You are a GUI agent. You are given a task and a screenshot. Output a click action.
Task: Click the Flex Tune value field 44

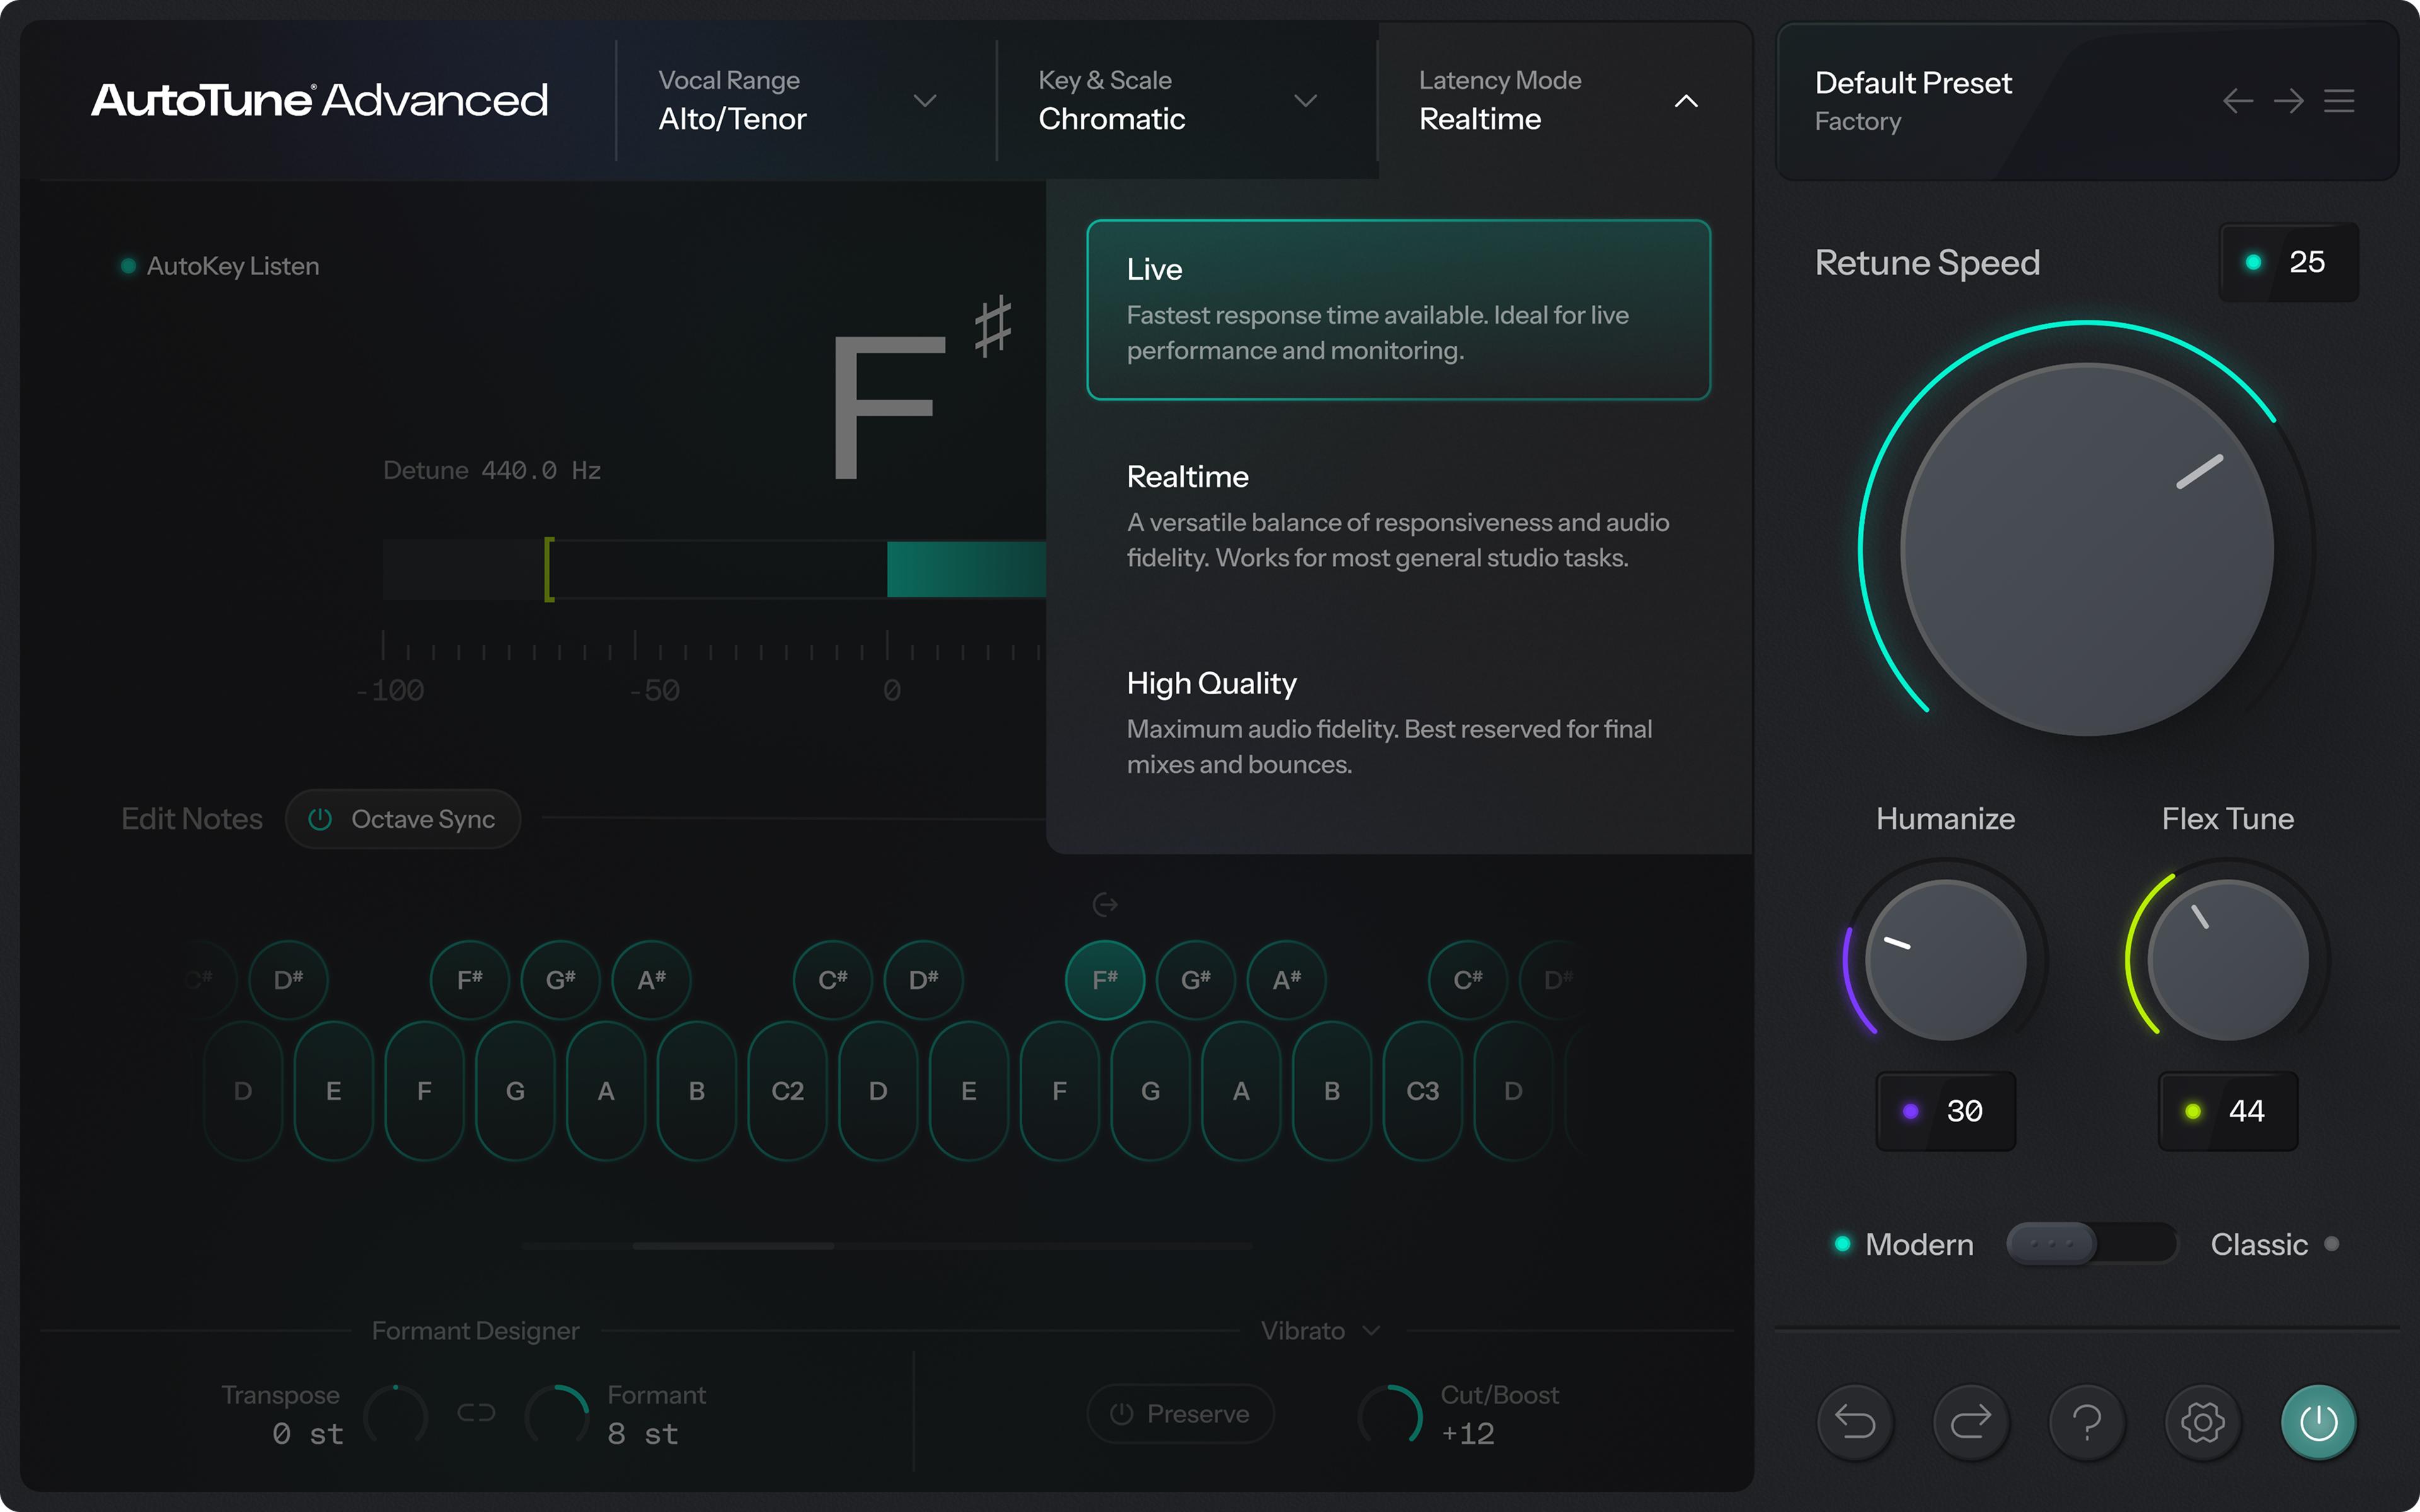pyautogui.click(x=2228, y=1111)
